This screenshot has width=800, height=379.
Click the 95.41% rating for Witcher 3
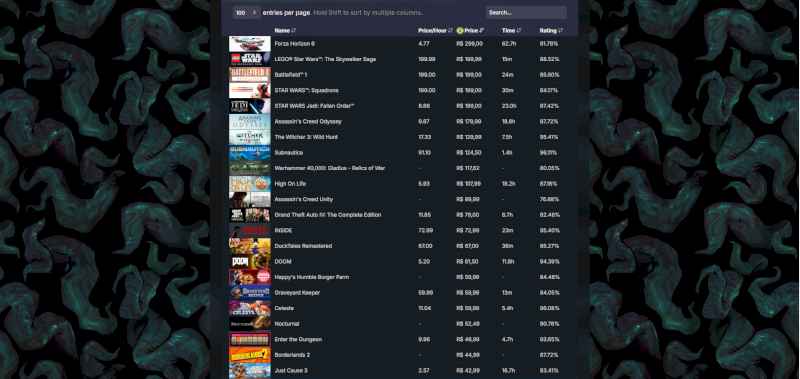549,137
